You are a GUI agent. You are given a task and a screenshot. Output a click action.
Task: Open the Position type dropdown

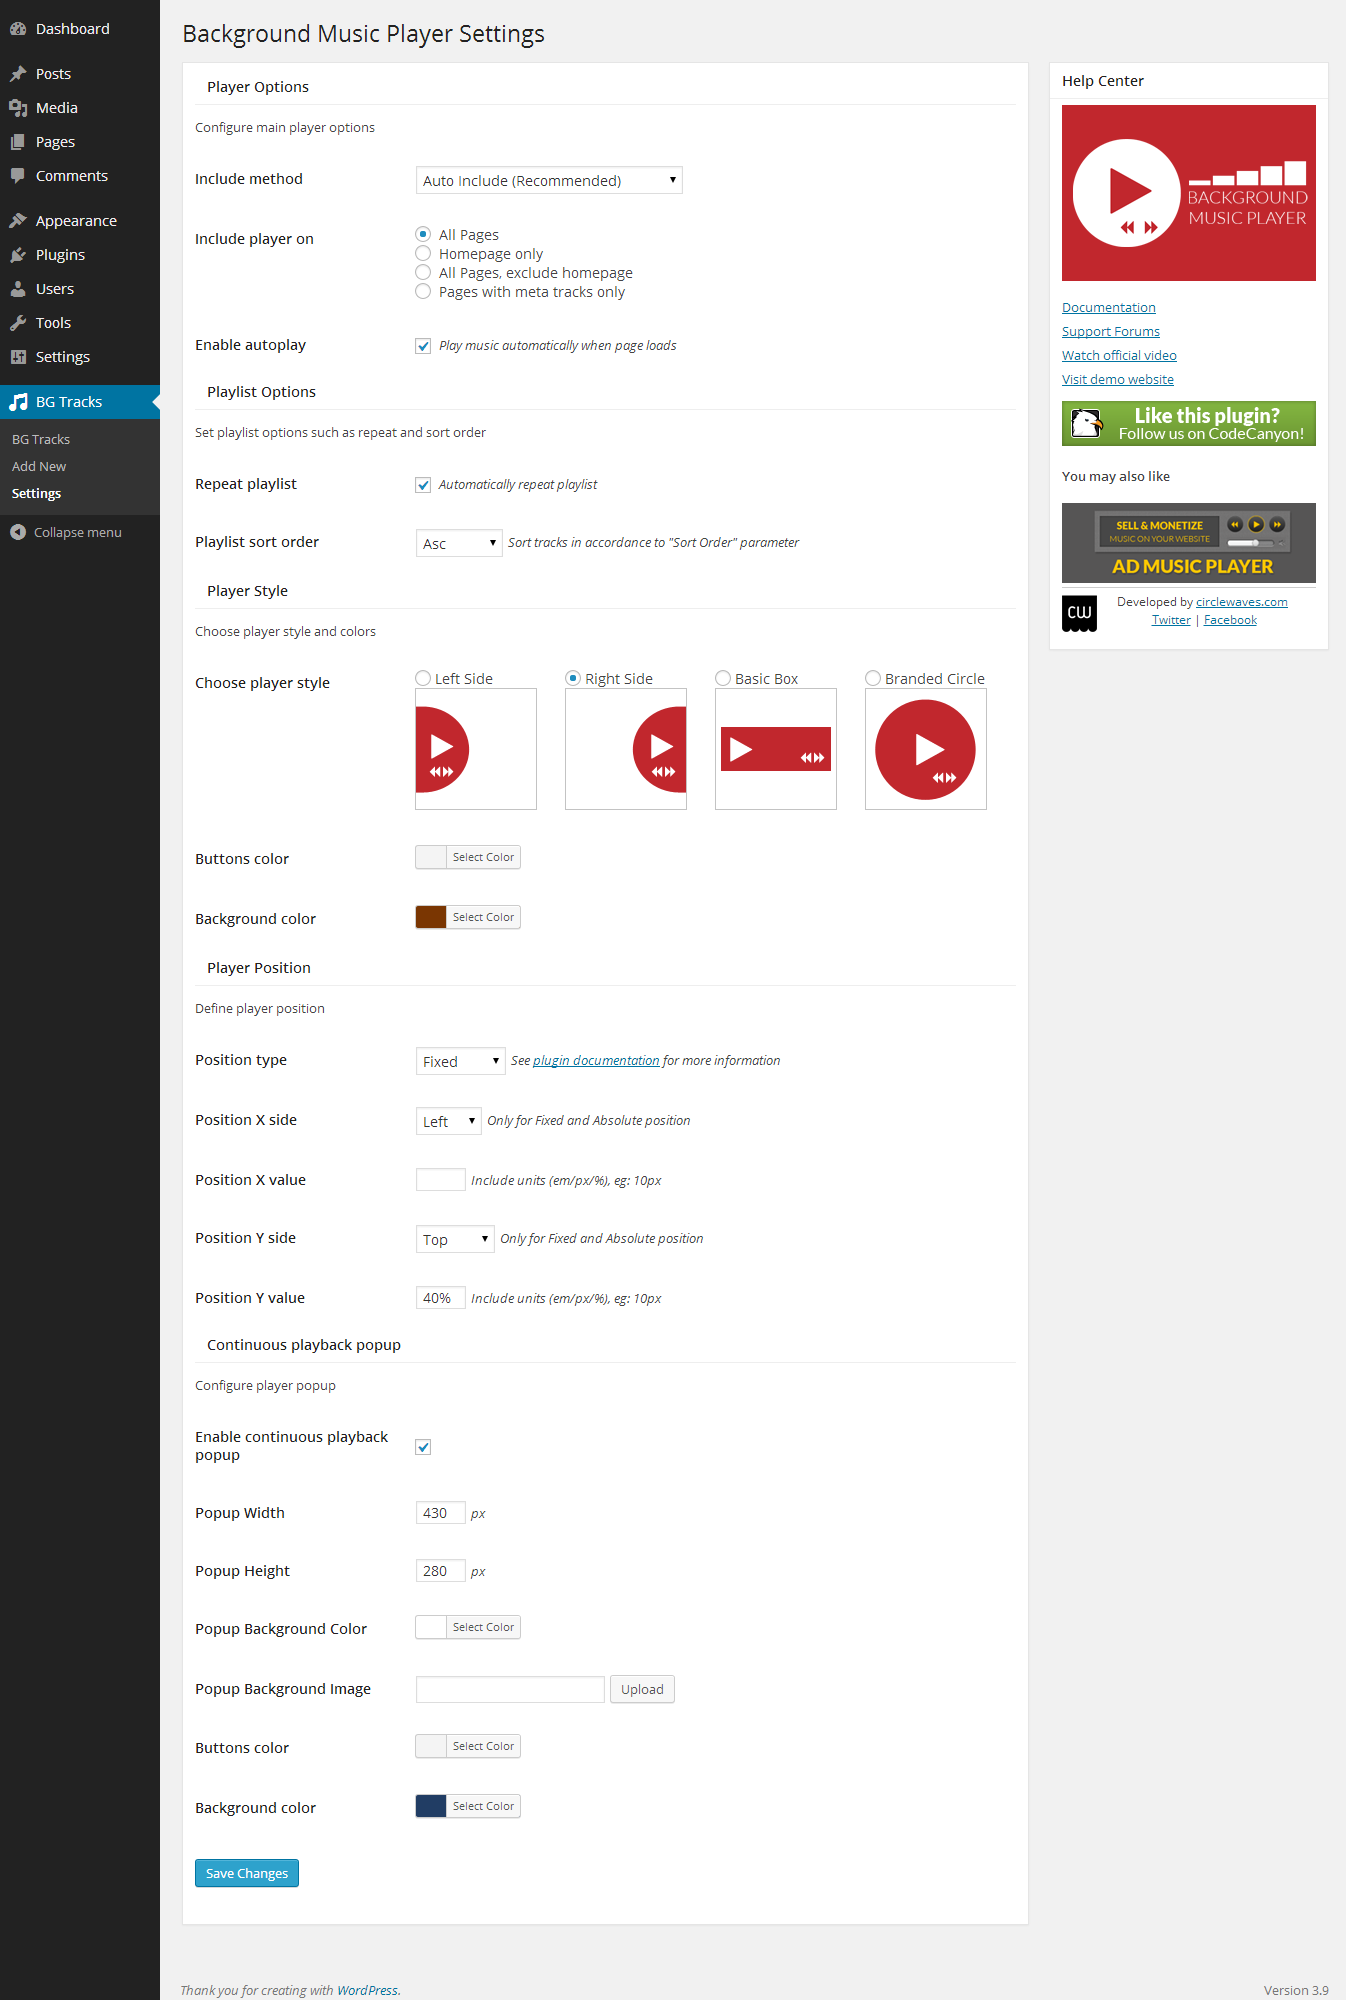460,1061
